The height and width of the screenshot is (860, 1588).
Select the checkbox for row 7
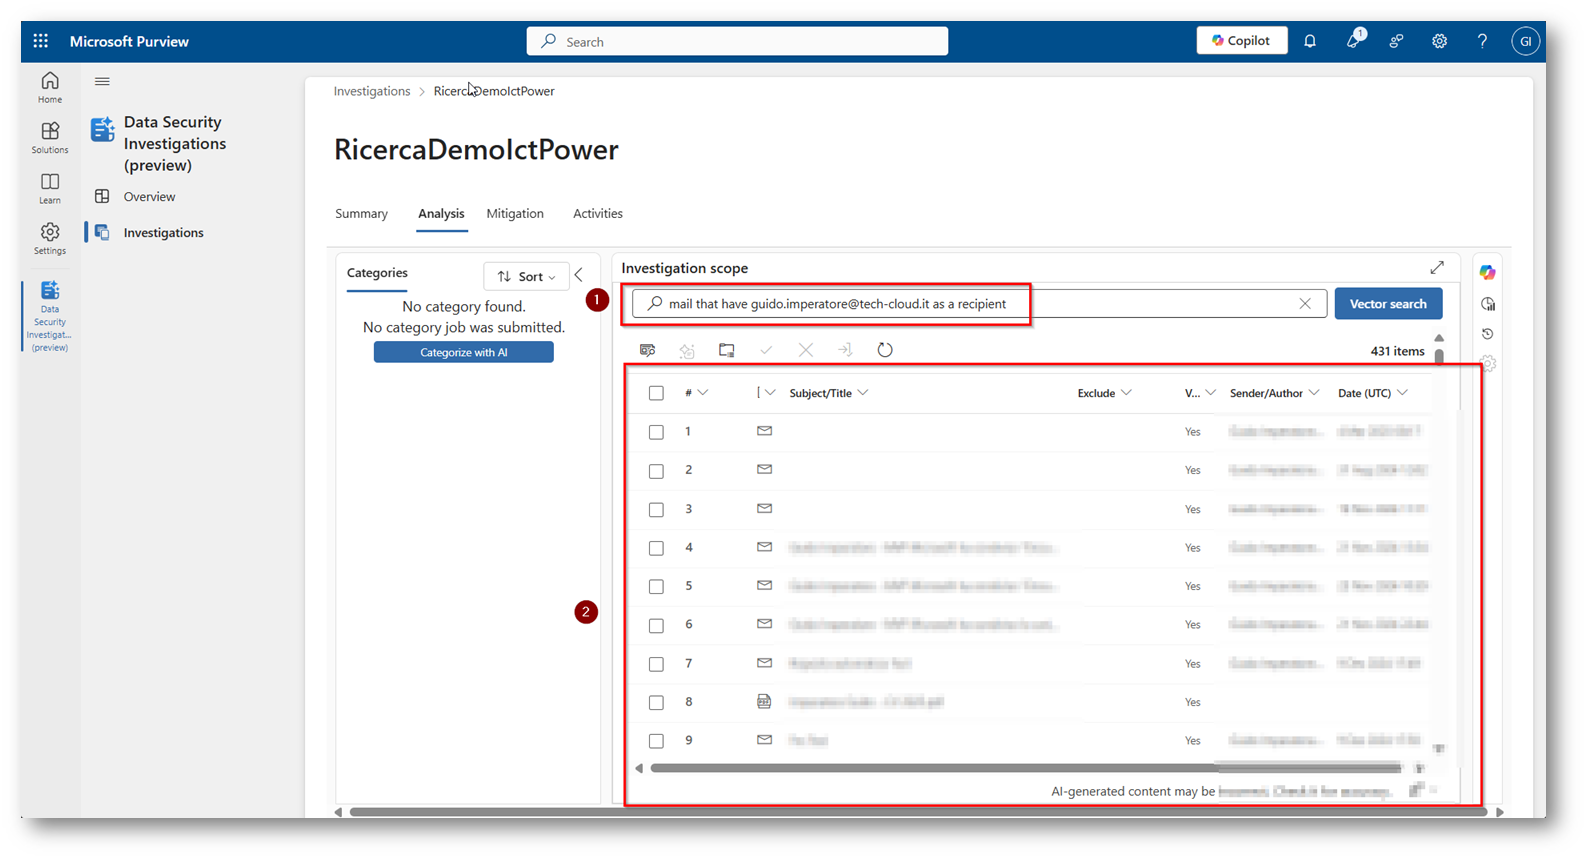(656, 664)
